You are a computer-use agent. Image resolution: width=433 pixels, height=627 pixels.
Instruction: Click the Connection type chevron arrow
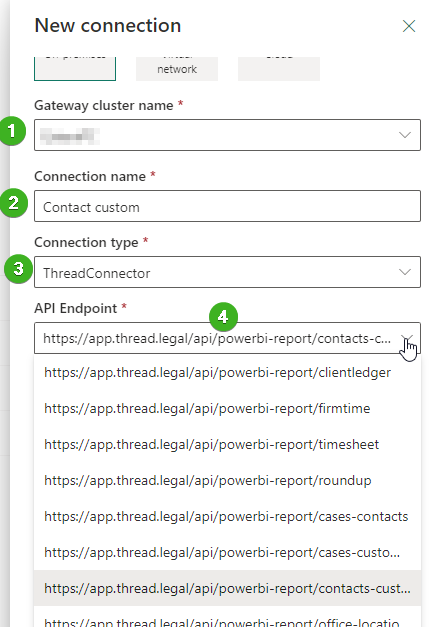tap(405, 272)
